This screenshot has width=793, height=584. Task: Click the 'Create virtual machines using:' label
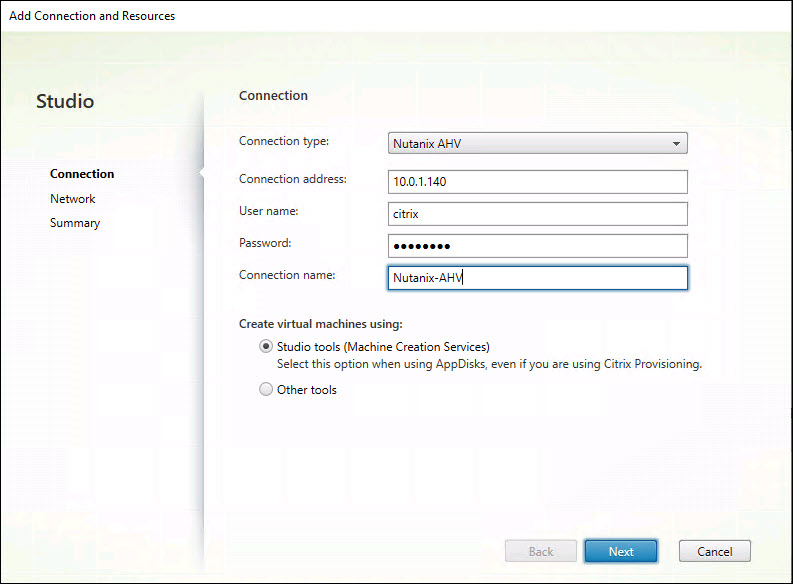tap(321, 324)
